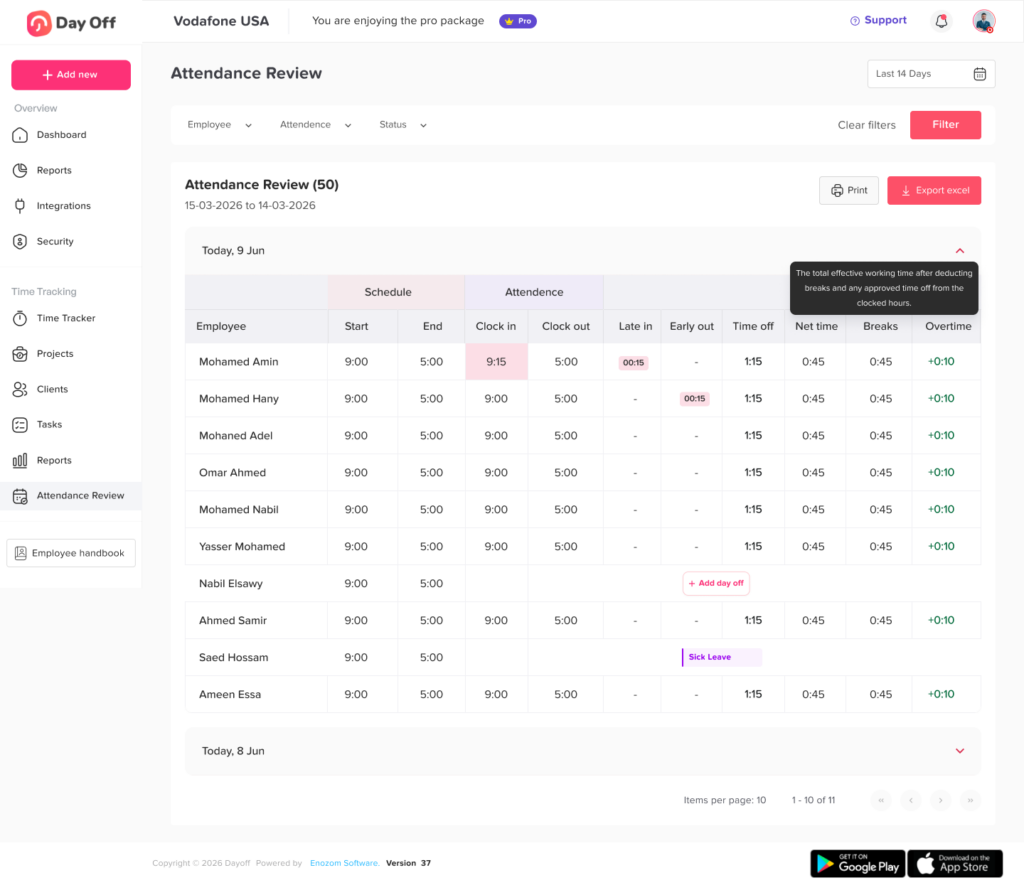Open the Enozom Software link
Image resolution: width=1024 pixels, height=885 pixels.
tap(344, 863)
